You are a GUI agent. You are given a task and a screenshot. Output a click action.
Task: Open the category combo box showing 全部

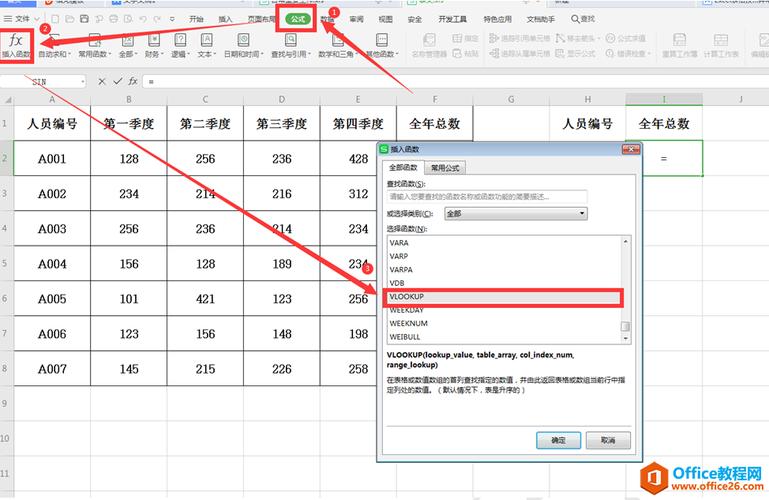point(516,213)
